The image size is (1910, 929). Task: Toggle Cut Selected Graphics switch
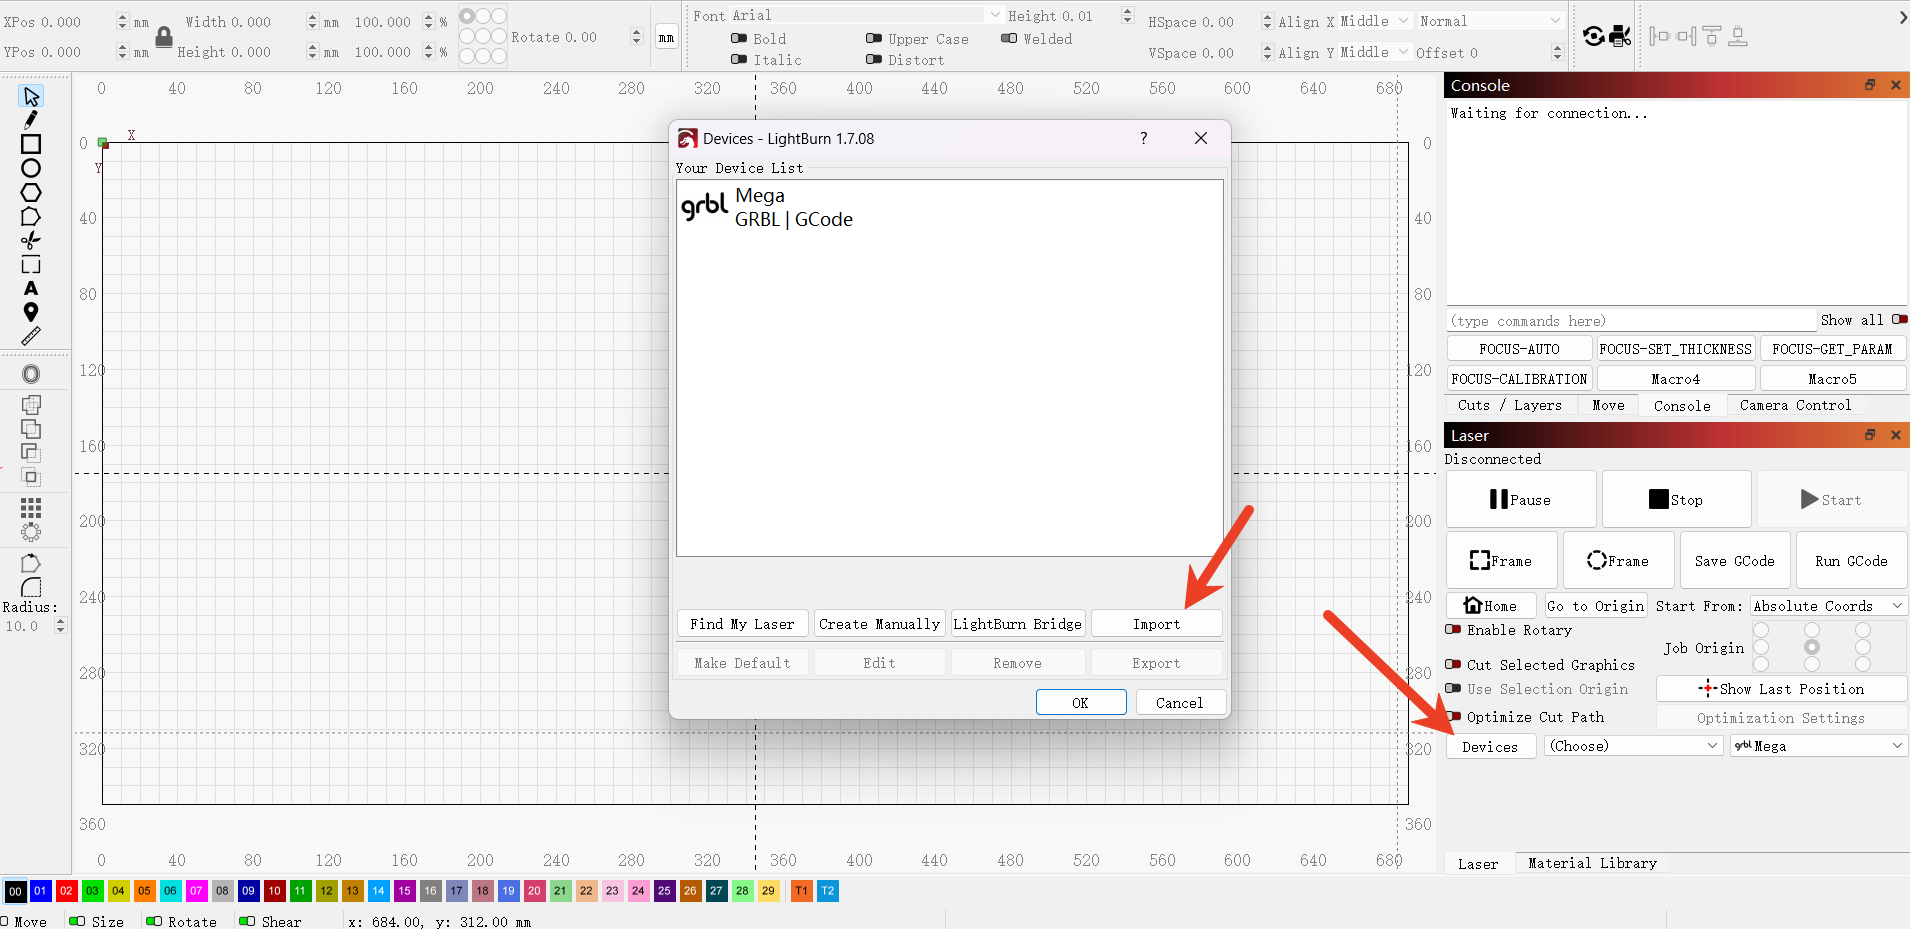1453,664
